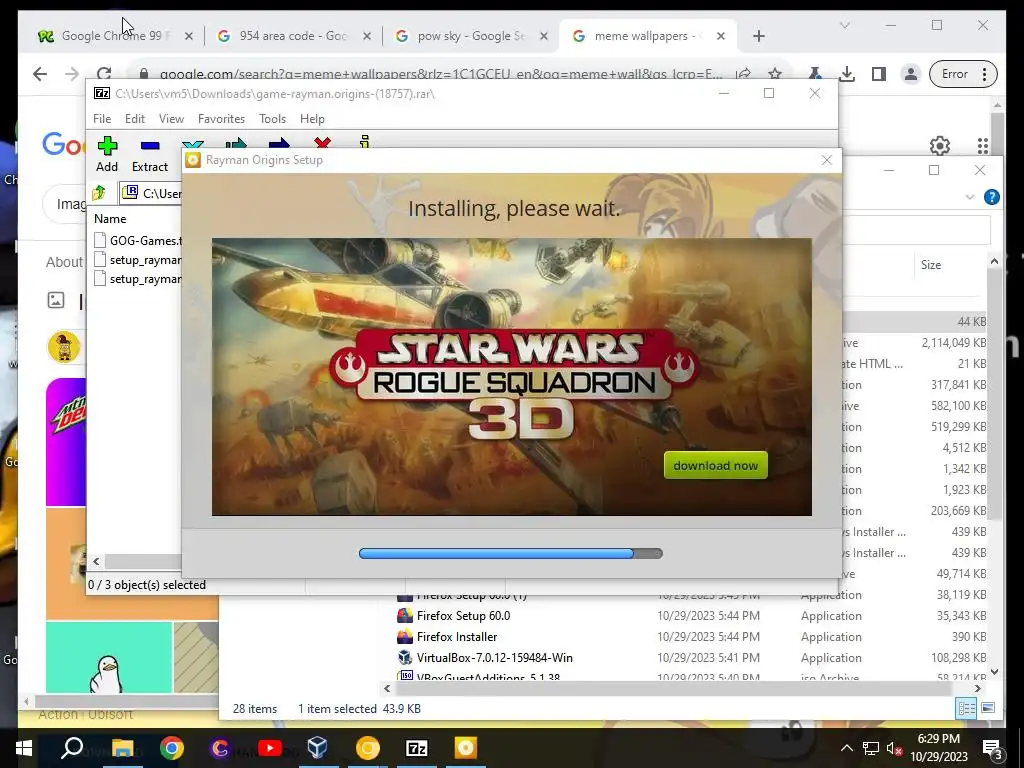This screenshot has height=768, width=1024.
Task: Click Size column header in File Explorer
Action: (x=931, y=264)
